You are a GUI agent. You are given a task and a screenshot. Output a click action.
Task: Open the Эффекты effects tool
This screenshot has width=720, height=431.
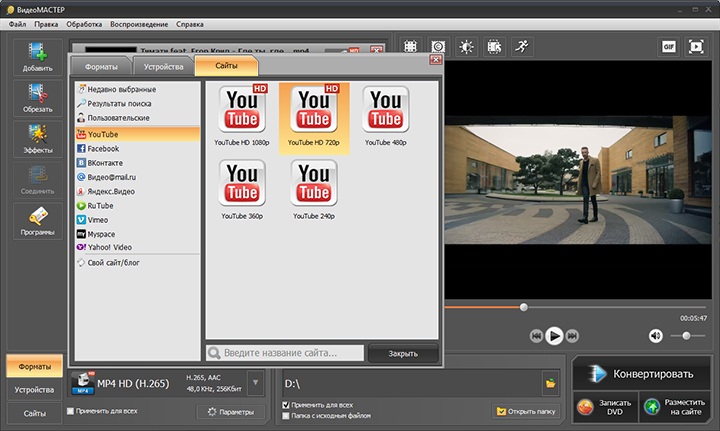pos(38,139)
